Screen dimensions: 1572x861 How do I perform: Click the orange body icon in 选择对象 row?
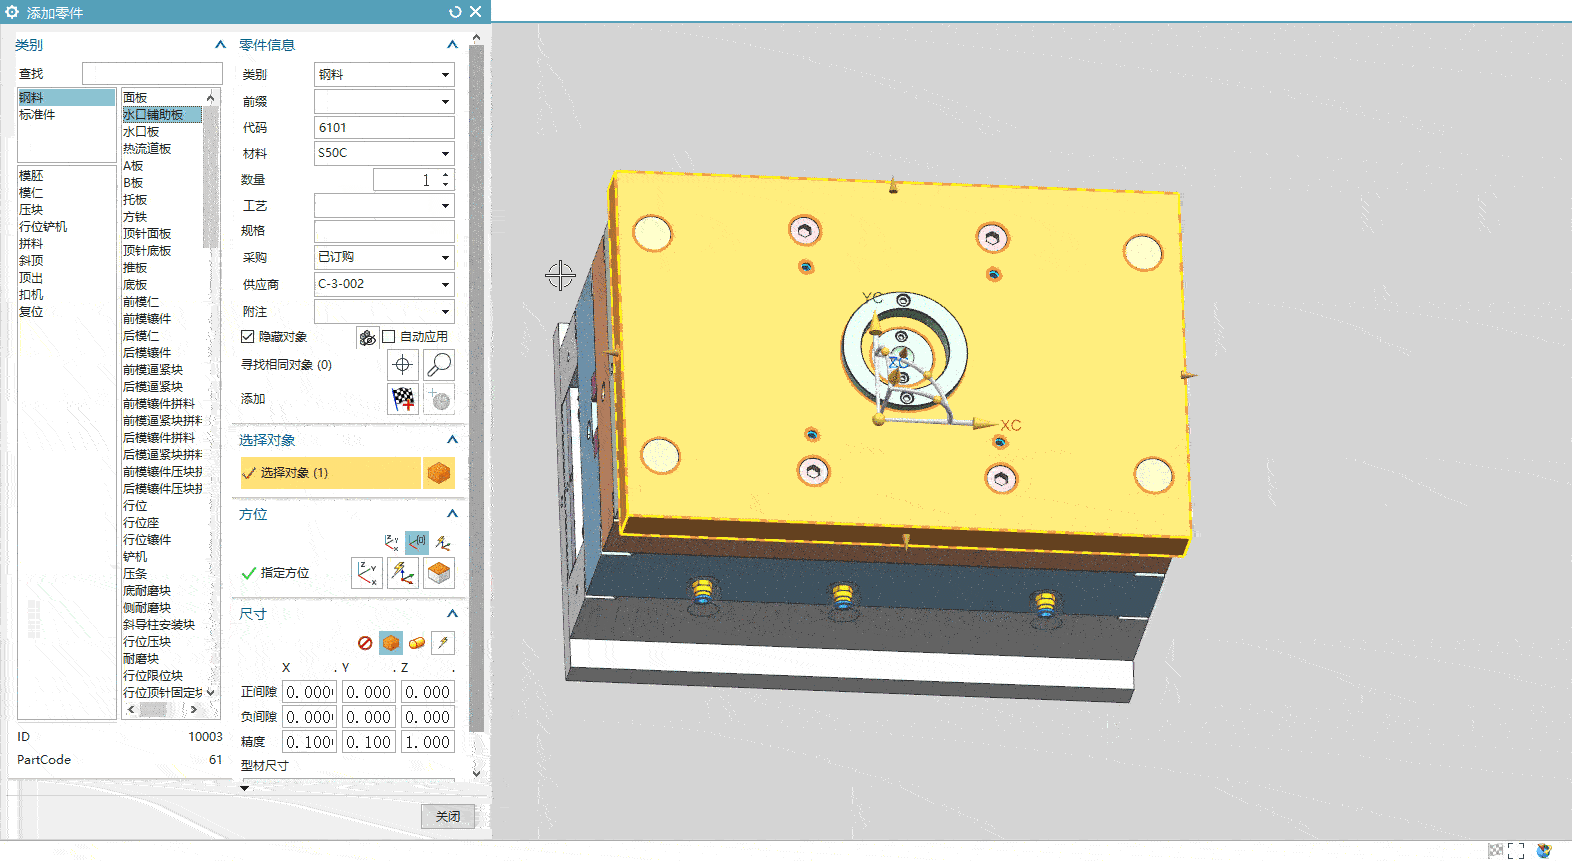point(438,473)
